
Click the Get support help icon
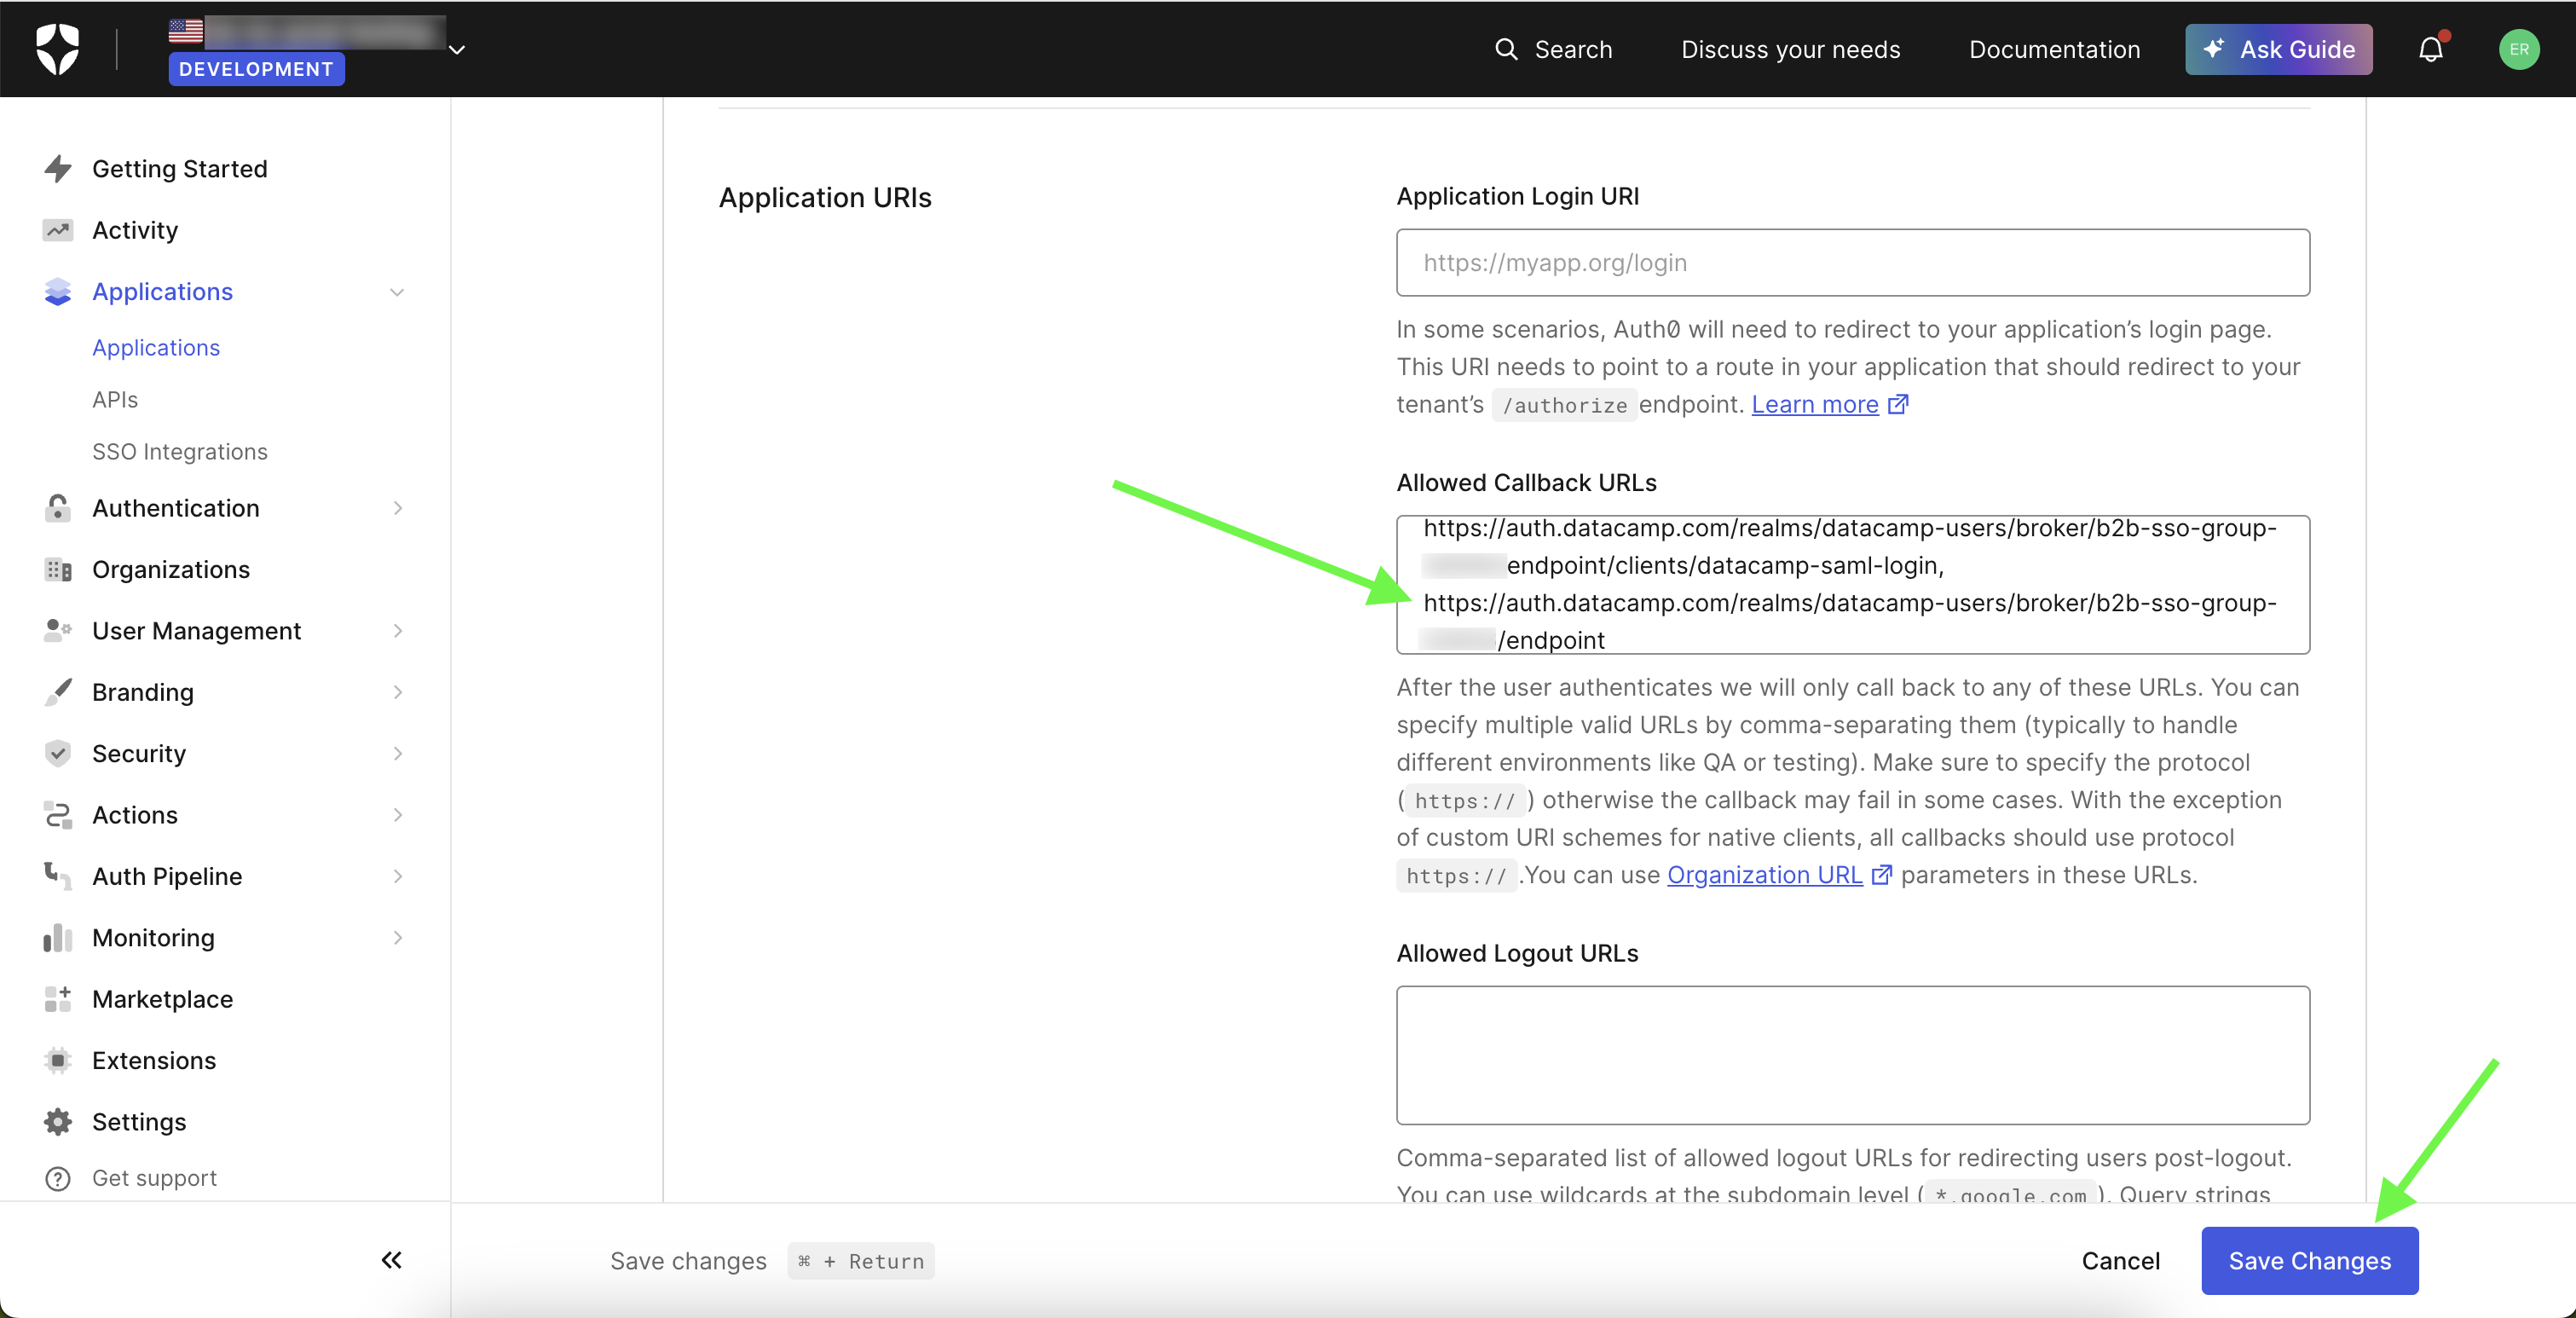(58, 1179)
